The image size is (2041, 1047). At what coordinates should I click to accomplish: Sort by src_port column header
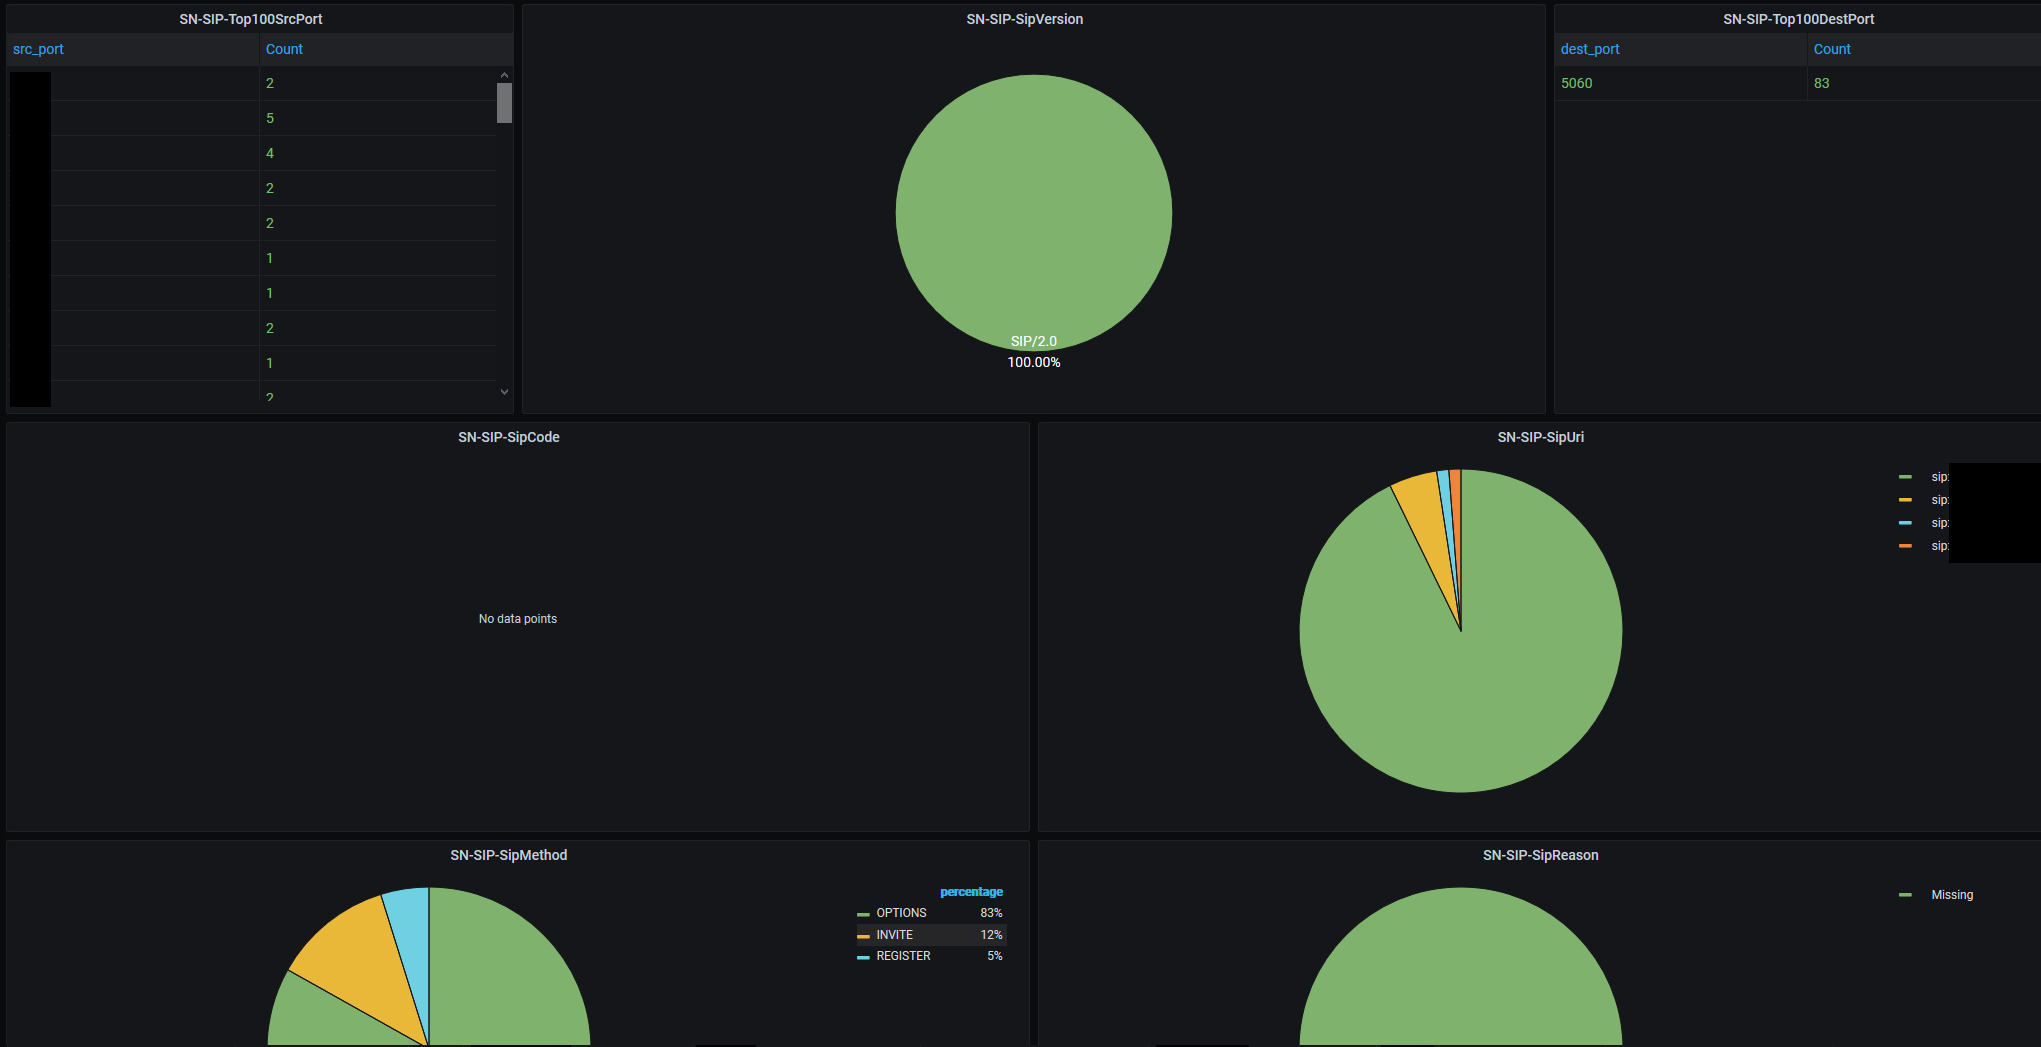(x=38, y=49)
